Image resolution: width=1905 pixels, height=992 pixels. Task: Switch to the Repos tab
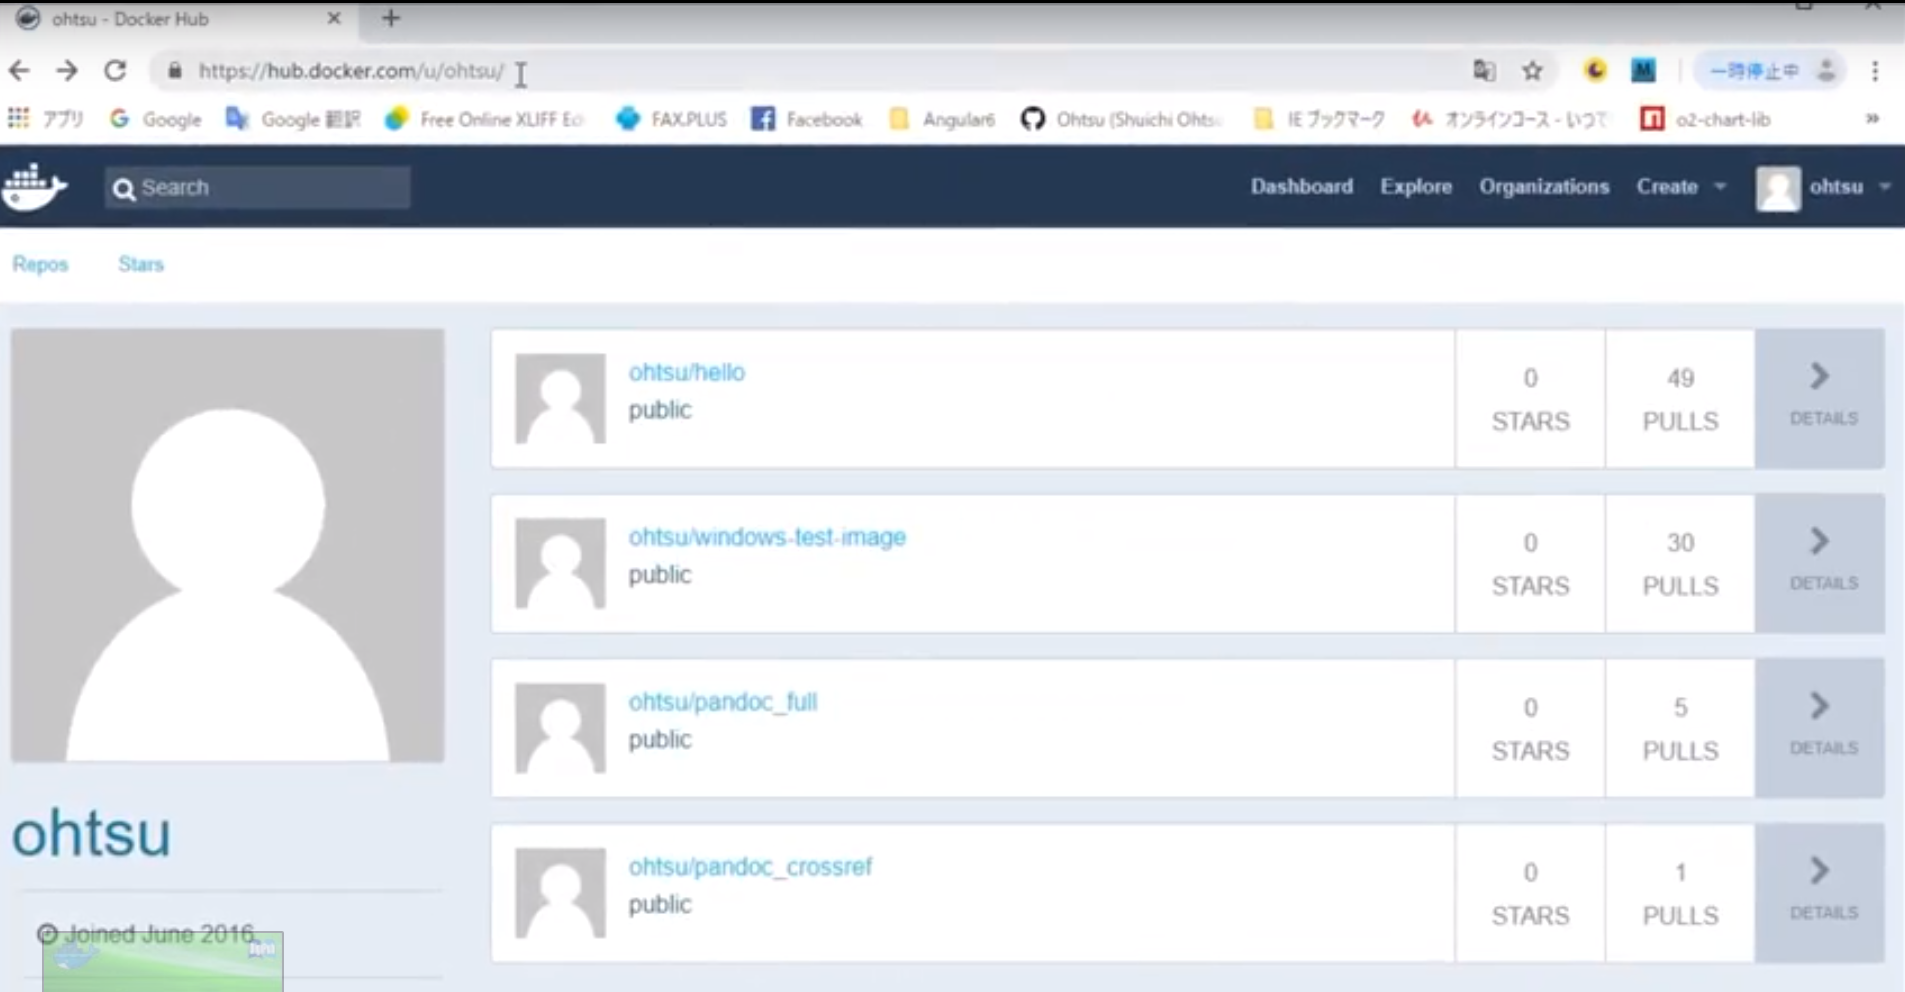tap(40, 264)
